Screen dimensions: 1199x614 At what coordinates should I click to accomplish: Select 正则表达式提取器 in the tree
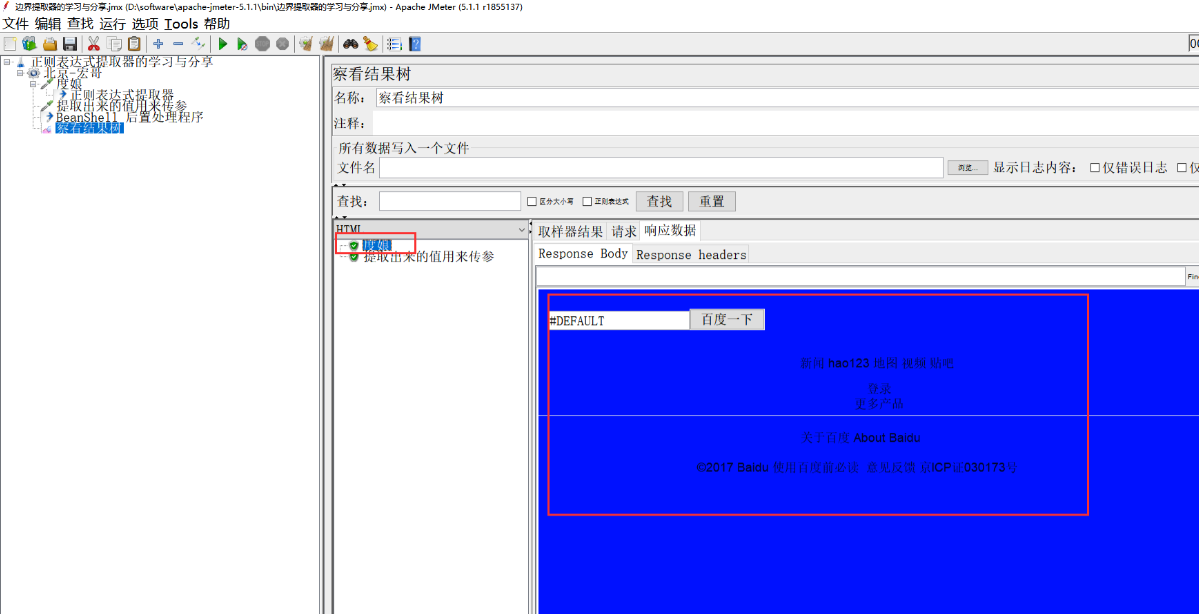coord(121,95)
